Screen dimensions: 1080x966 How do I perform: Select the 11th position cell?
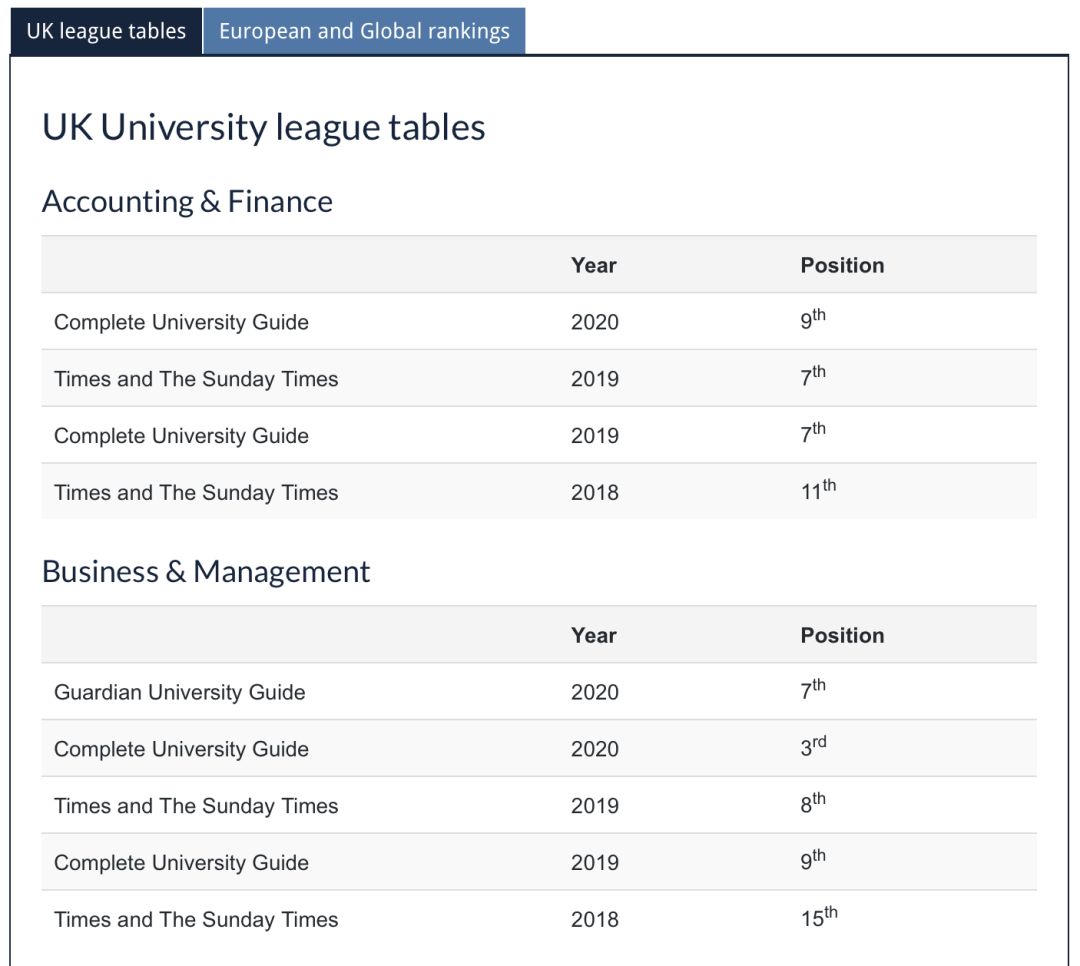click(x=818, y=491)
